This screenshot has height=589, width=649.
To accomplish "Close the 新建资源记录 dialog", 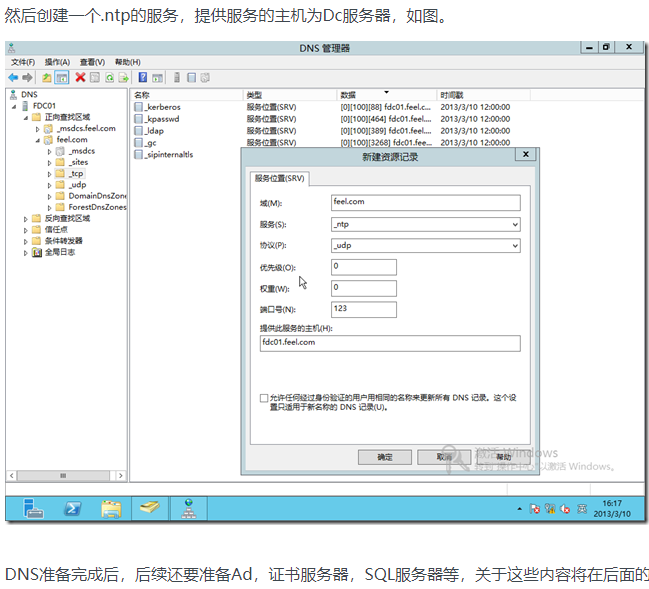I will pyautogui.click(x=526, y=154).
